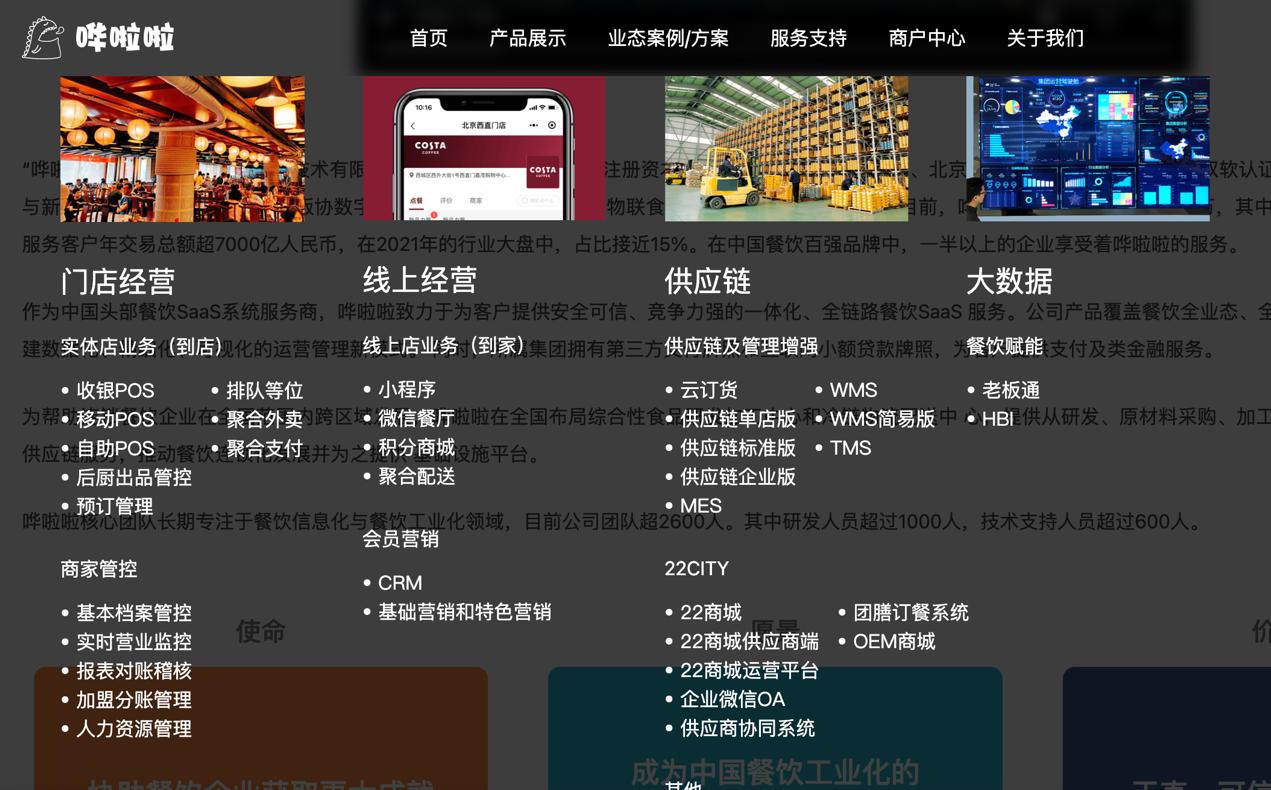
Task: Open the OEM商城 link
Action: 894,641
